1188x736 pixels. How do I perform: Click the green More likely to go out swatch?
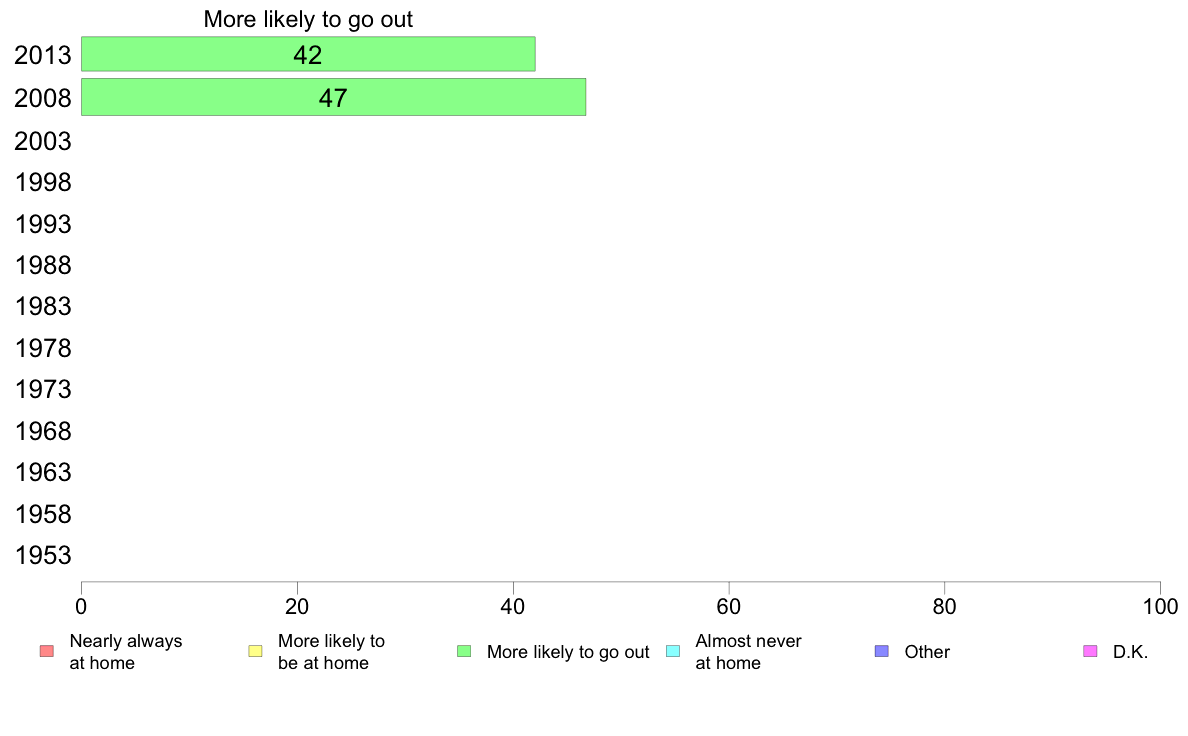pyautogui.click(x=464, y=651)
